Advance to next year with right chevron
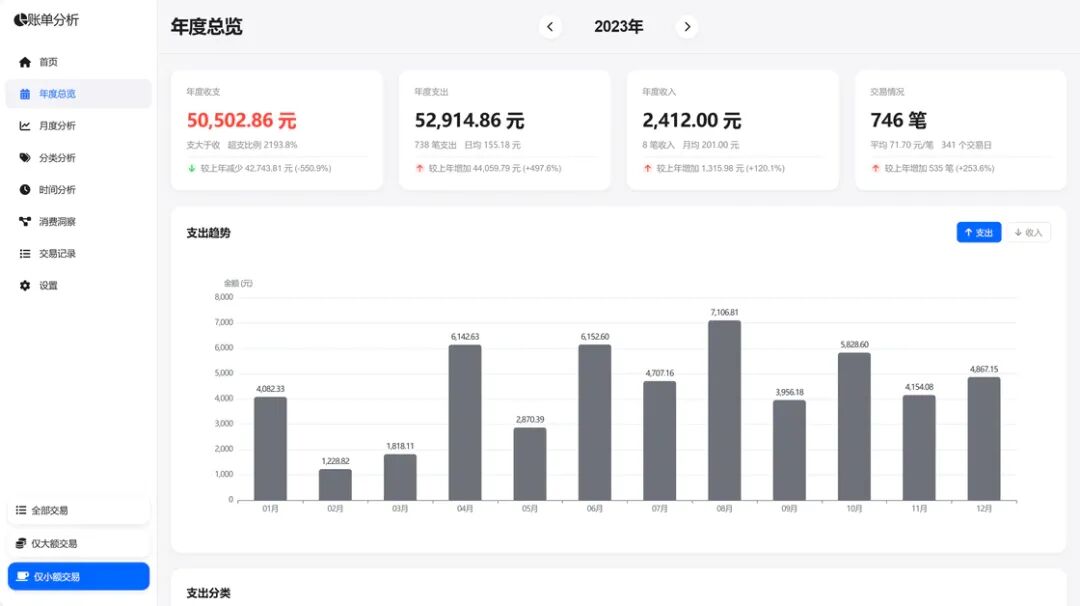Image resolution: width=1080 pixels, height=606 pixels. [687, 27]
